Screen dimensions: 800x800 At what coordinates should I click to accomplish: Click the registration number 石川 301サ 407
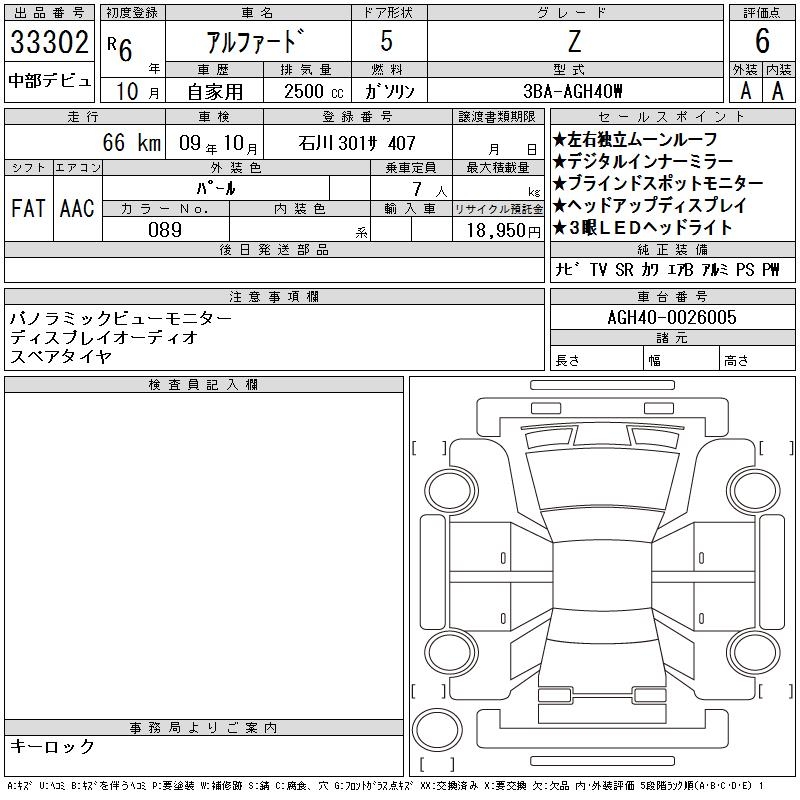point(357,144)
